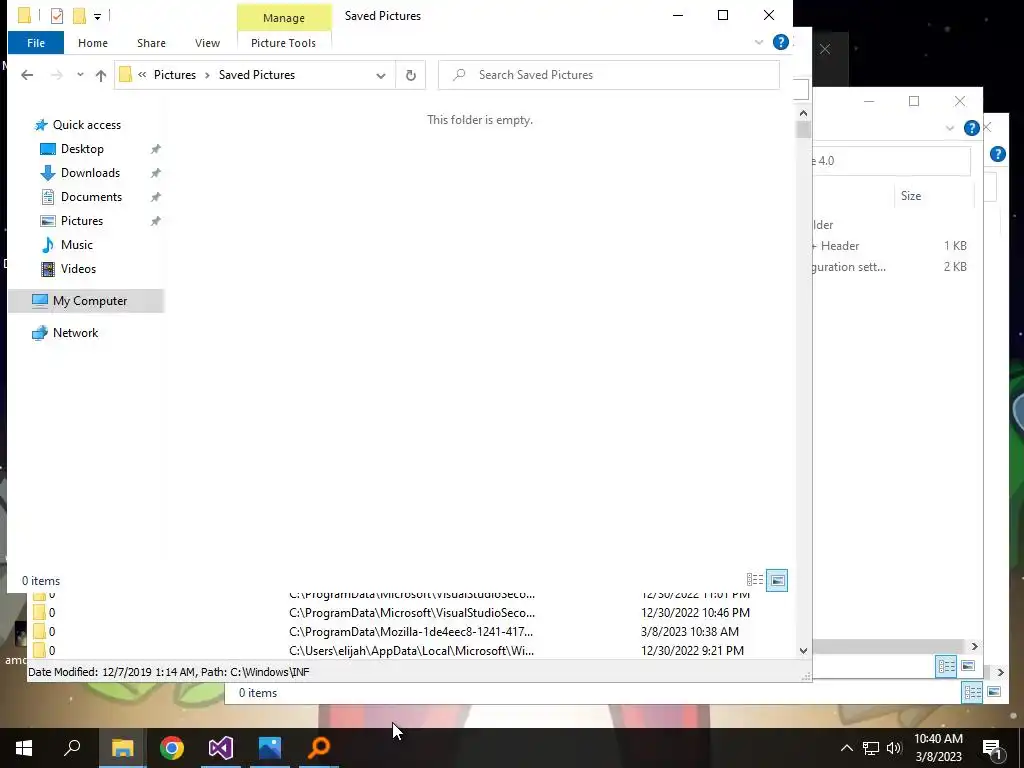This screenshot has width=1024, height=768.
Task: Open Customize Quick Access Toolbar dropdown
Action: (x=97, y=16)
